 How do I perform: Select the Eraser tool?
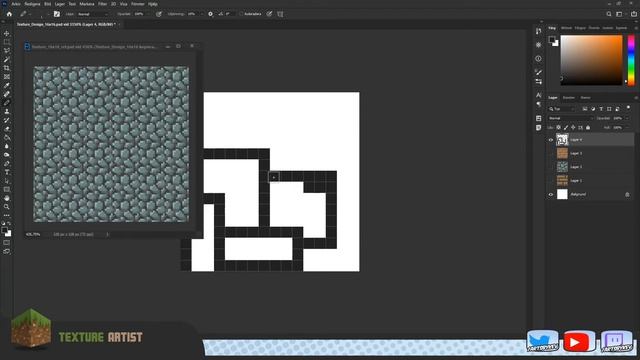point(7,129)
